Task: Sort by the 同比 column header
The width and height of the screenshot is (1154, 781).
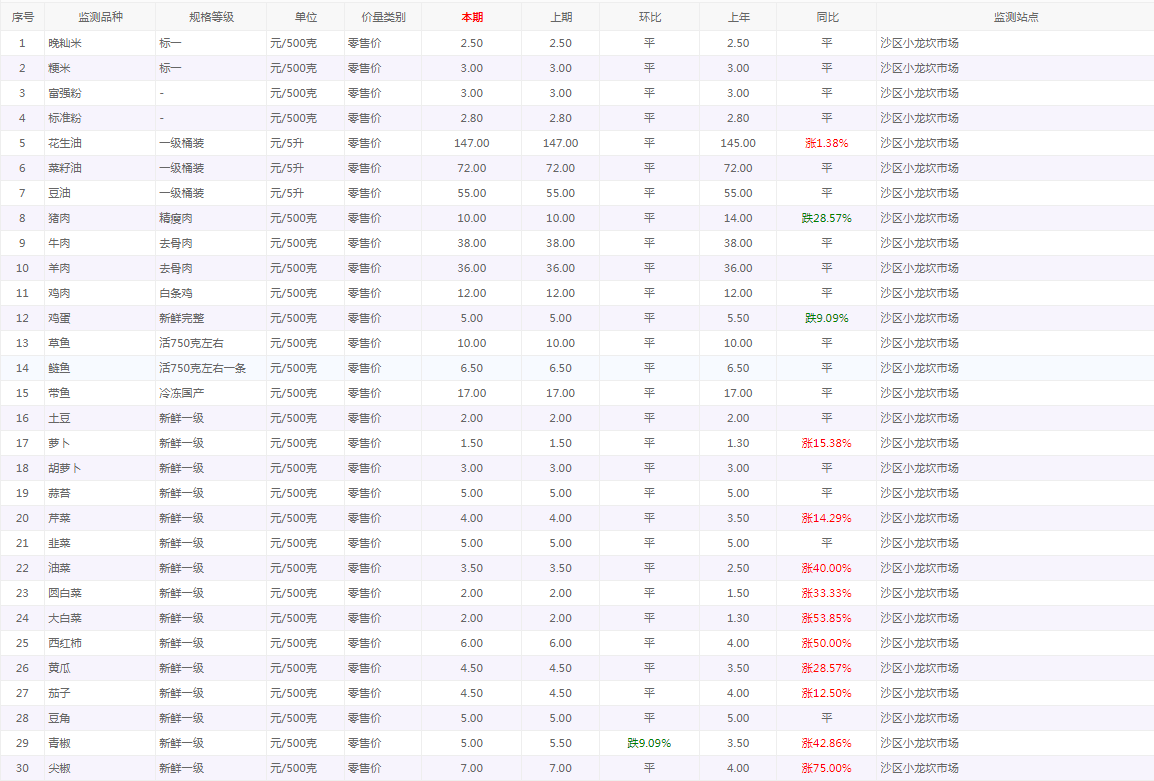Action: pyautogui.click(x=826, y=17)
